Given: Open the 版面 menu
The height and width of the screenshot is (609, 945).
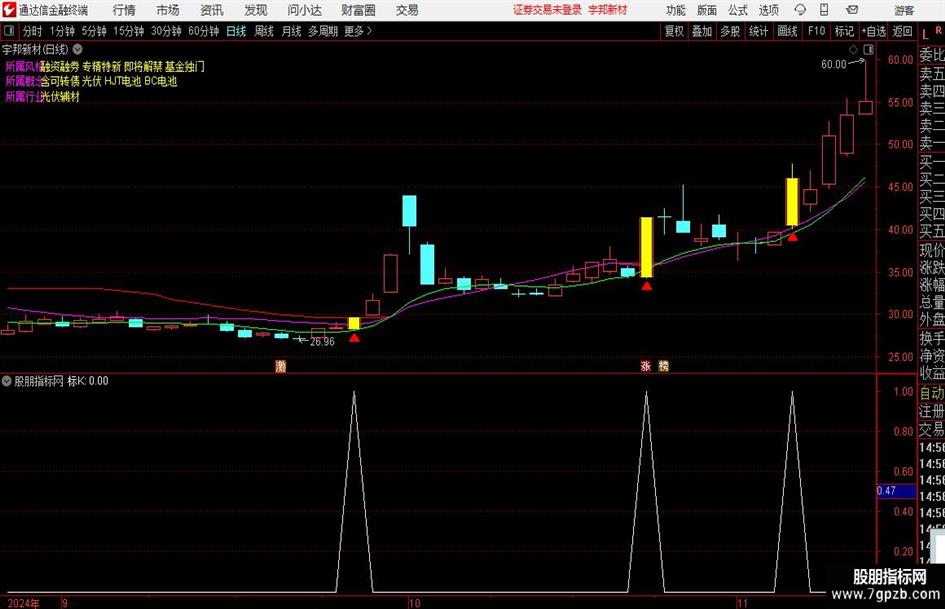Looking at the screenshot, I should point(706,10).
